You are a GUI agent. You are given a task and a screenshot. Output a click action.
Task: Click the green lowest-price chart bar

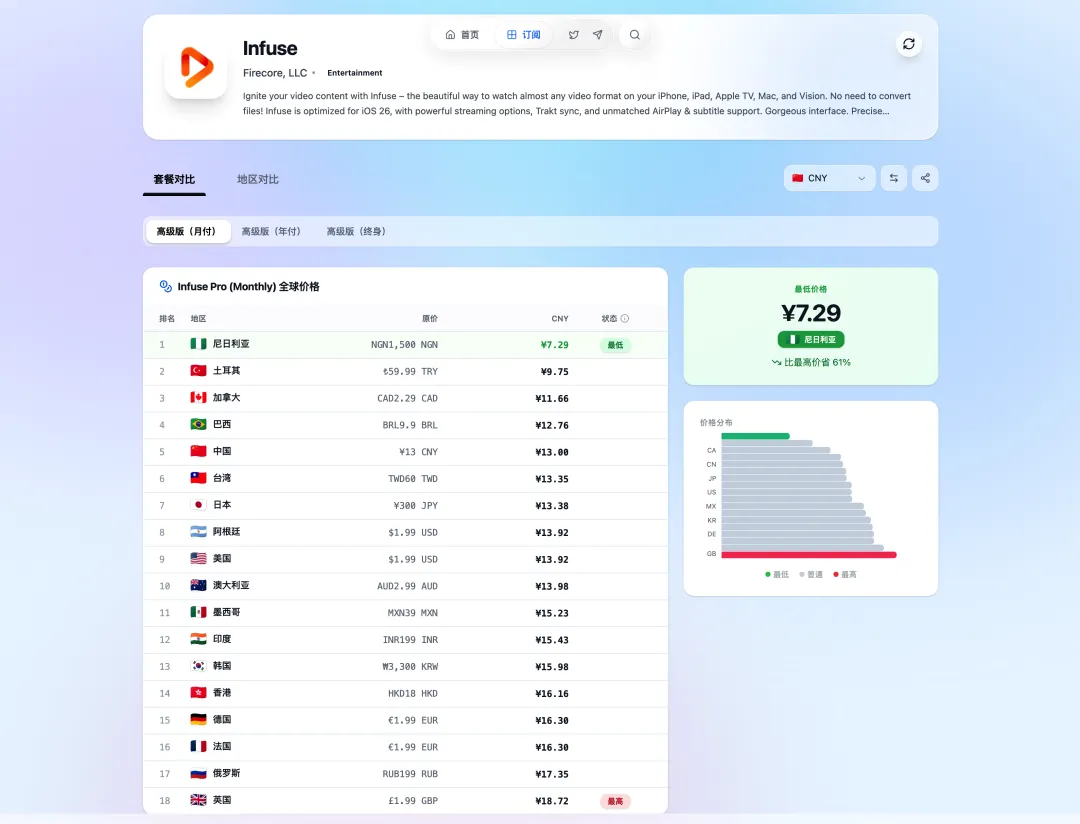[x=755, y=436]
